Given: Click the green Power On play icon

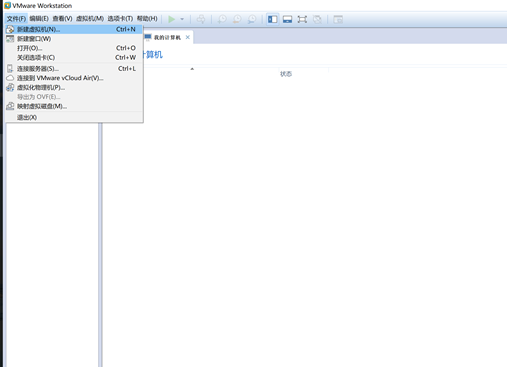Looking at the screenshot, I should click(171, 19).
